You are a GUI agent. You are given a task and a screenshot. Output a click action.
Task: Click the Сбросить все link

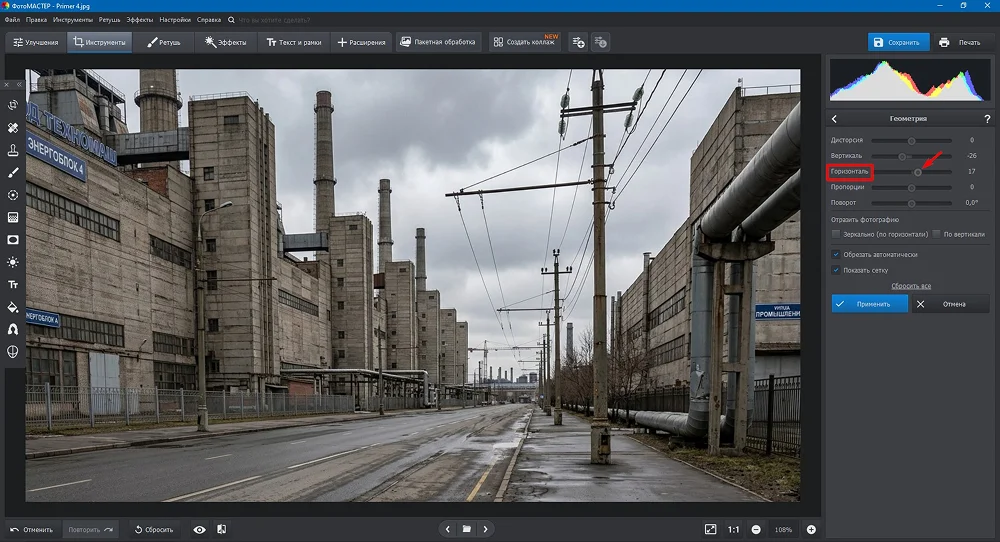911,286
